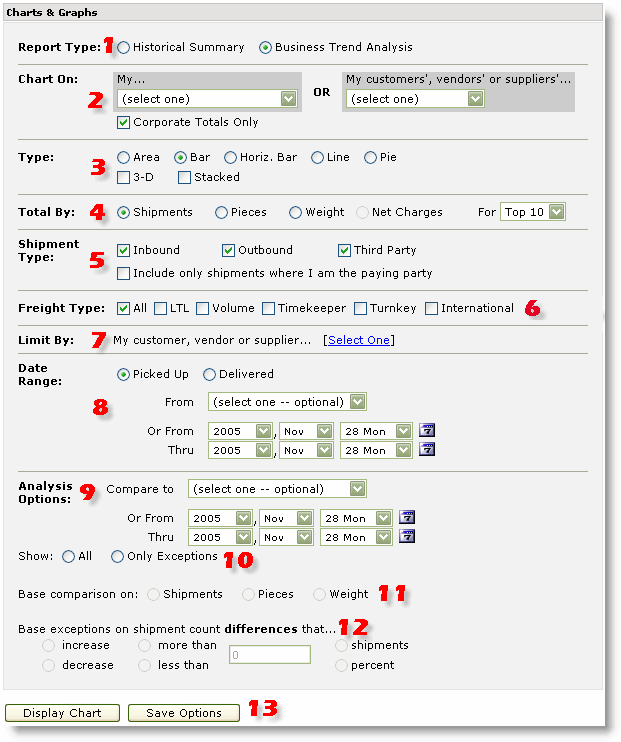Show Only Exceptions radio option
Image resolution: width=621 pixels, height=742 pixels.
point(118,556)
